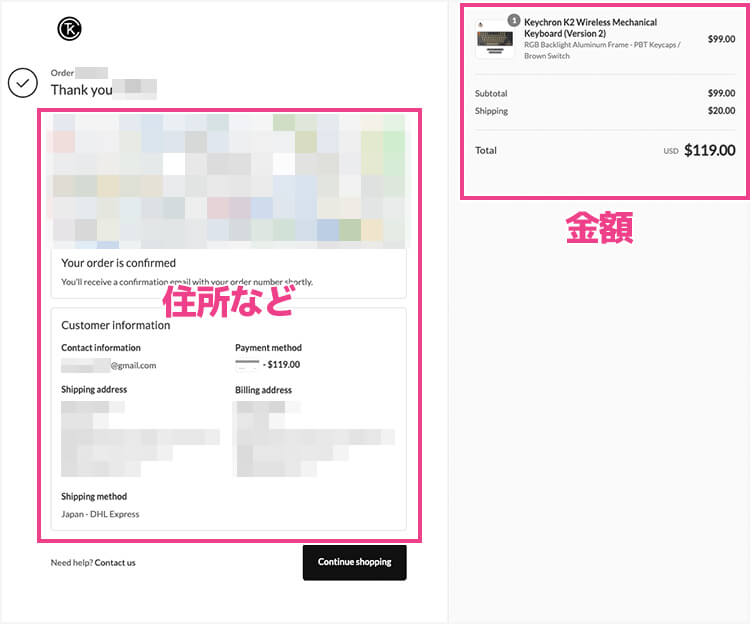Click the Keychron logo icon
This screenshot has width=752, height=624.
pos(70,30)
